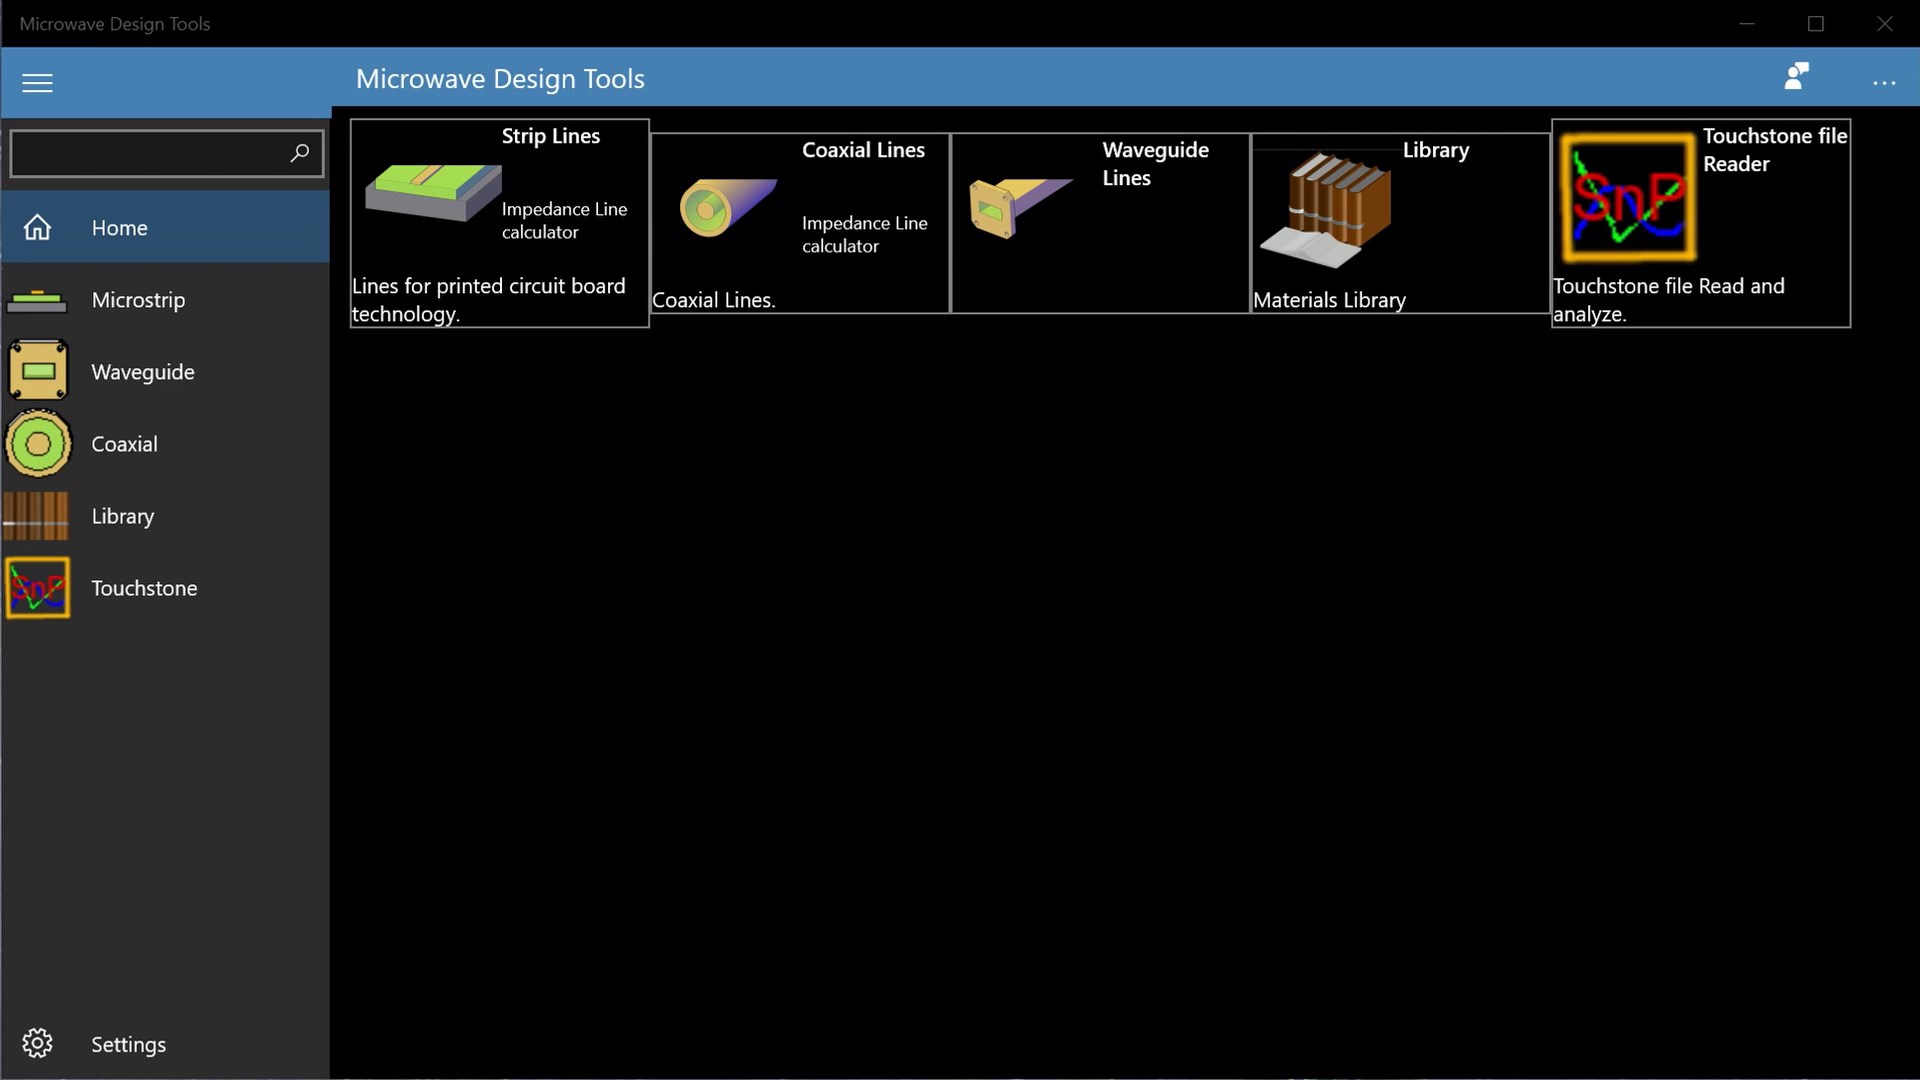
Task: Open the Touchstone file Reader SnP image
Action: (1628, 198)
